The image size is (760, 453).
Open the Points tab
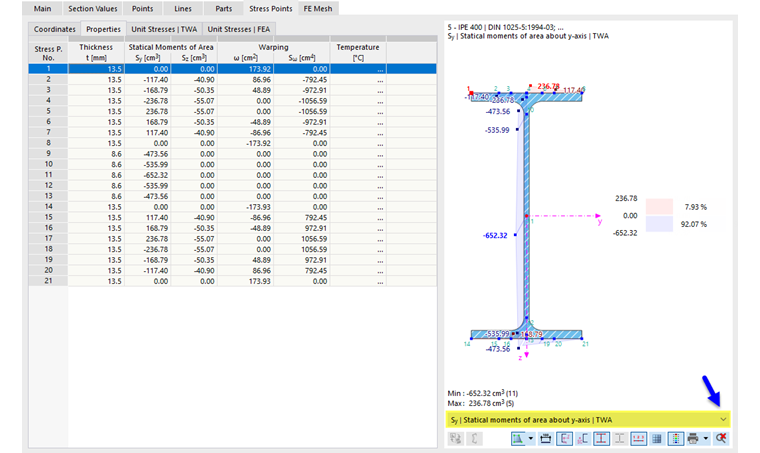142,9
